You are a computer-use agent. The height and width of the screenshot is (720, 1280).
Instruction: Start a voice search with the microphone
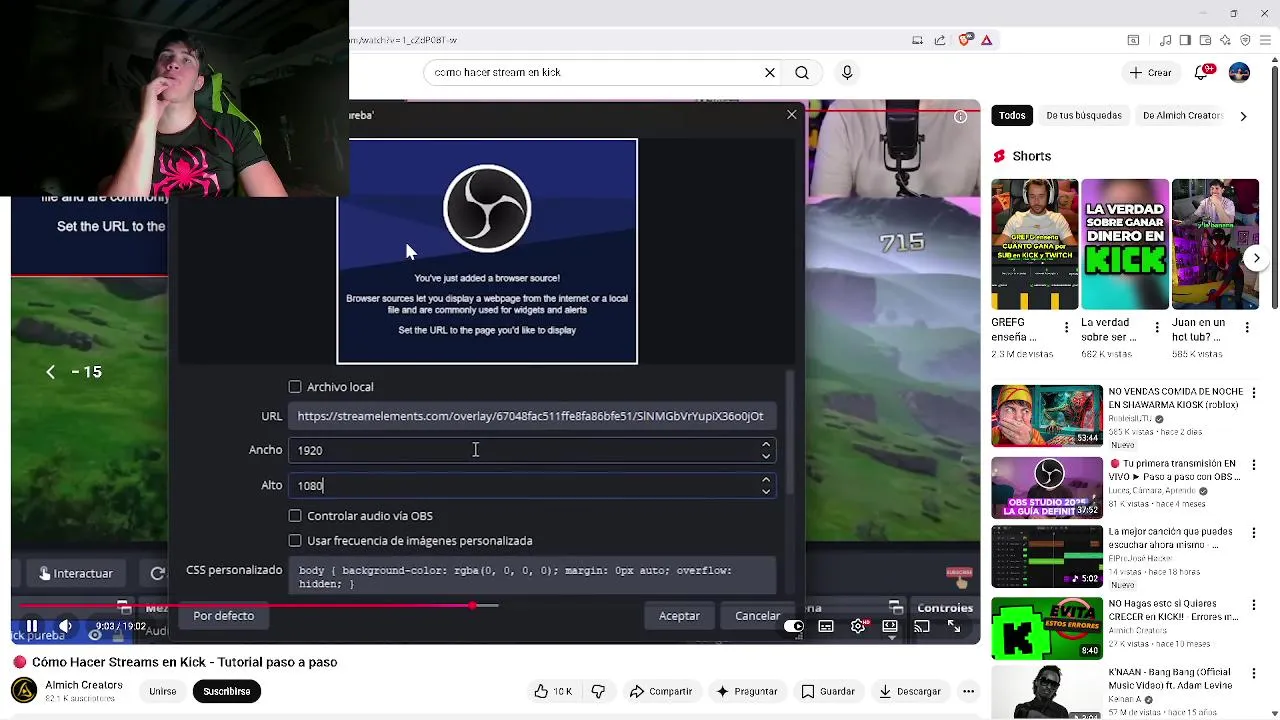point(847,72)
